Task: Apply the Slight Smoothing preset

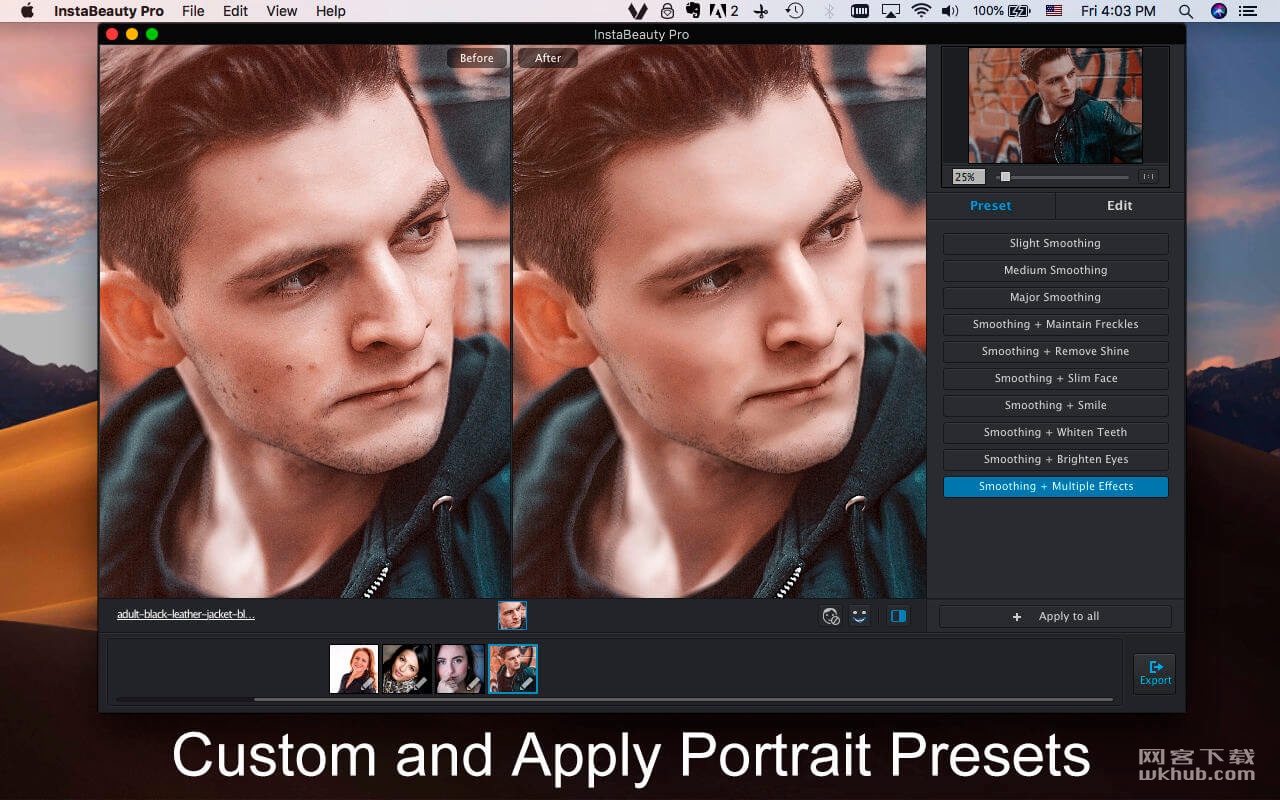Action: (x=1055, y=243)
